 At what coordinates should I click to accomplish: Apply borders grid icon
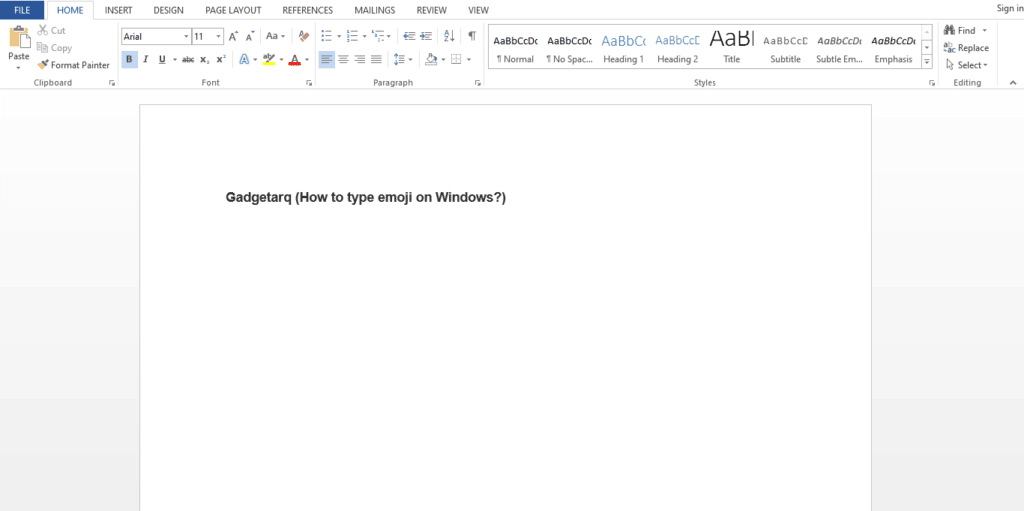(x=456, y=59)
